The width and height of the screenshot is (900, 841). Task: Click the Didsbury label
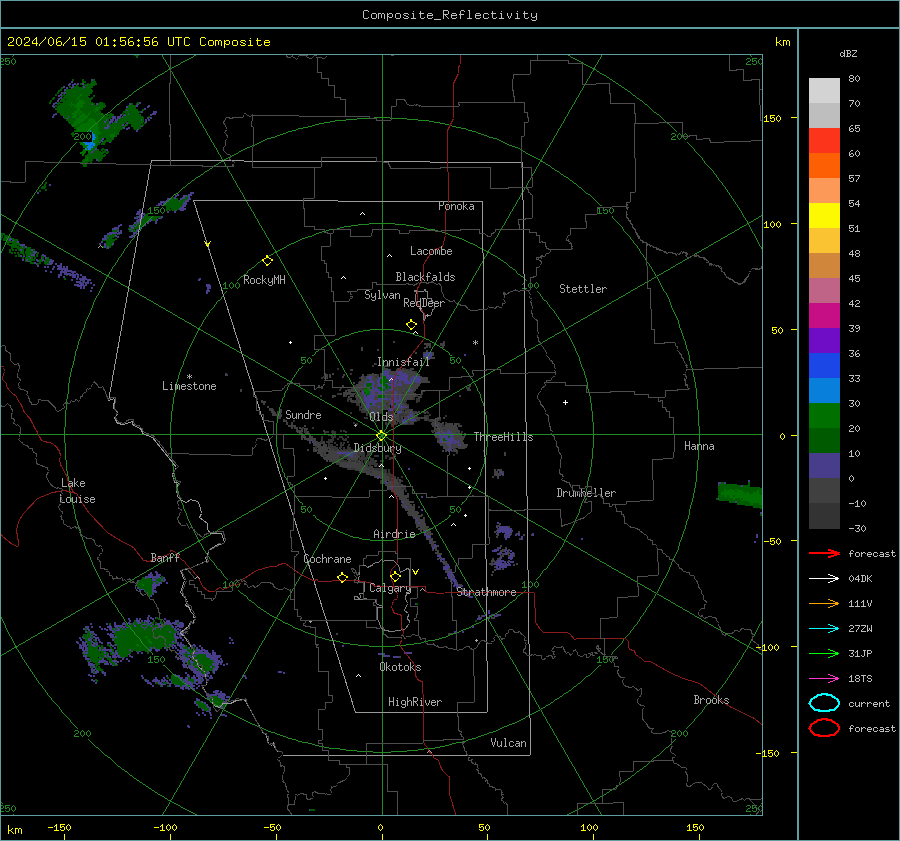coord(377,448)
